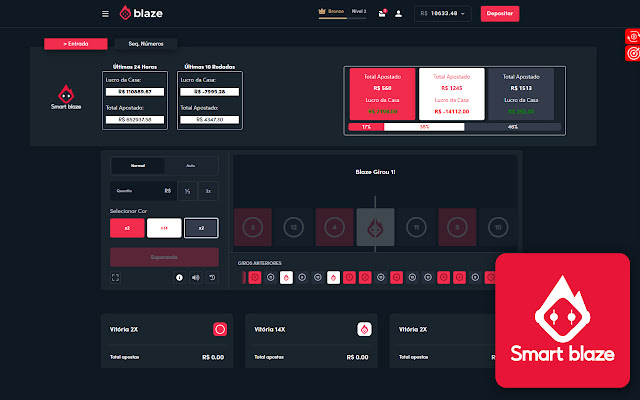Open the game info icon
Screen dimensions: 640x400
(179, 278)
